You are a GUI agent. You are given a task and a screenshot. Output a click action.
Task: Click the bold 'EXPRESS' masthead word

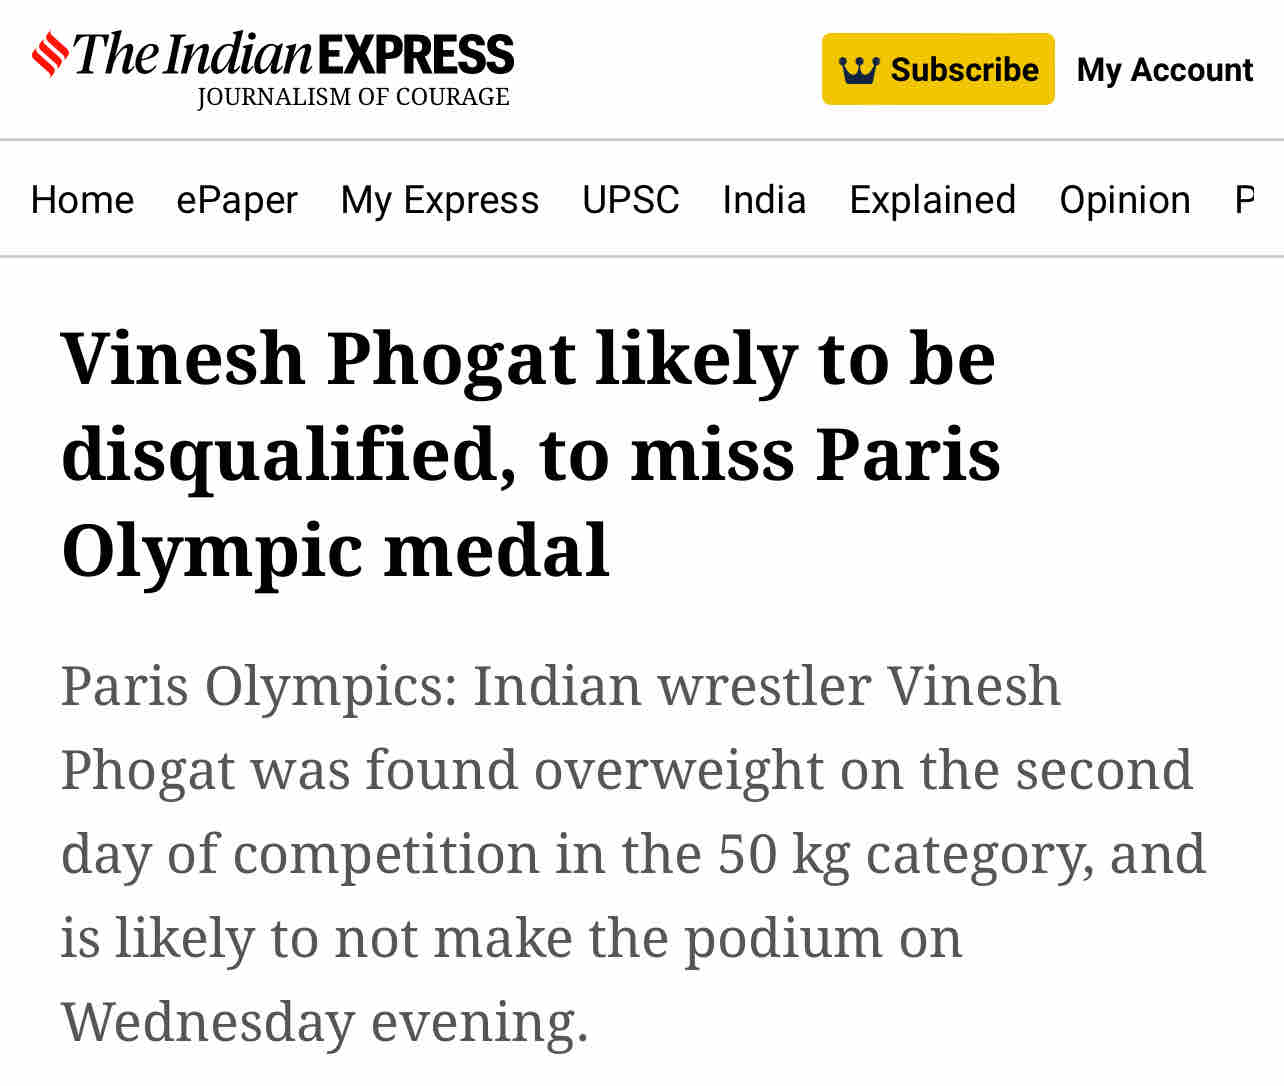pyautogui.click(x=416, y=54)
